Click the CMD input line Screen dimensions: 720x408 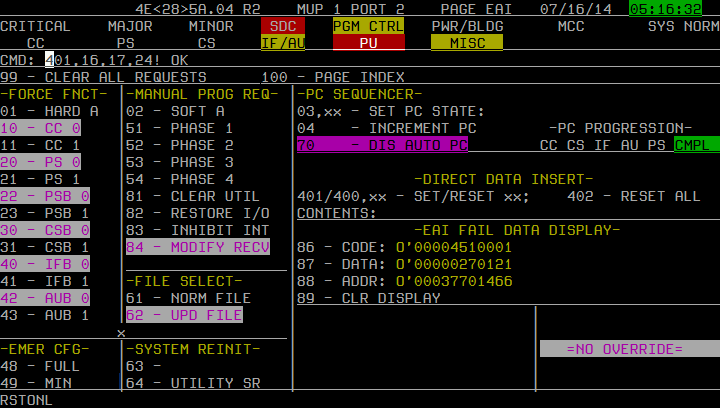point(94,60)
